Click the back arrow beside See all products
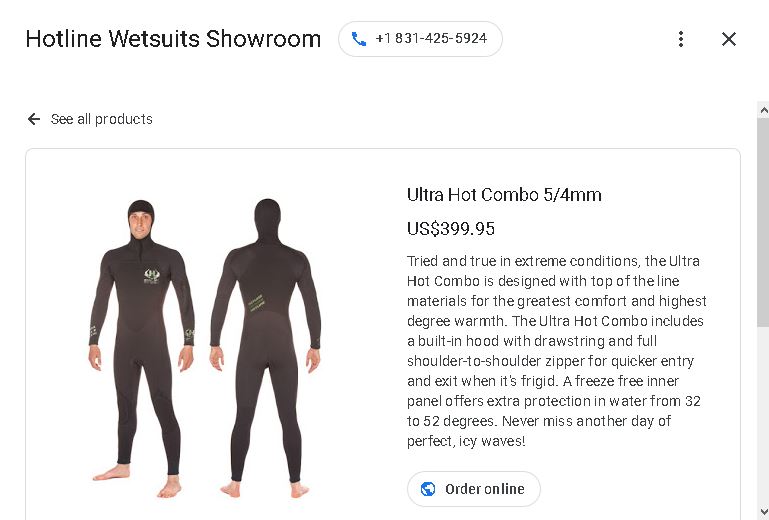This screenshot has height=520, width=769. pyautogui.click(x=34, y=119)
